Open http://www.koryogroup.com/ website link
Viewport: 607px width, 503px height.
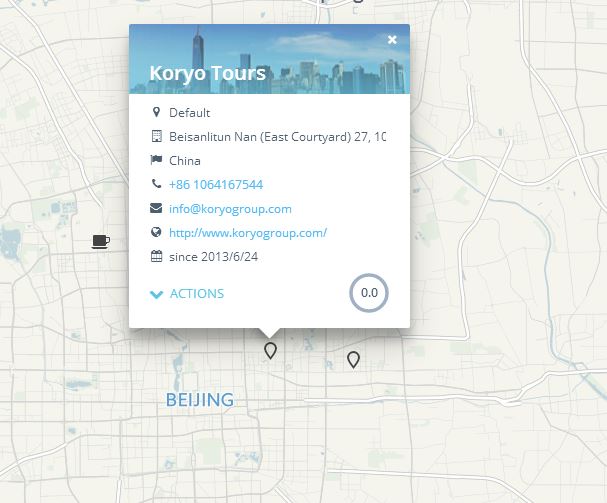(248, 233)
